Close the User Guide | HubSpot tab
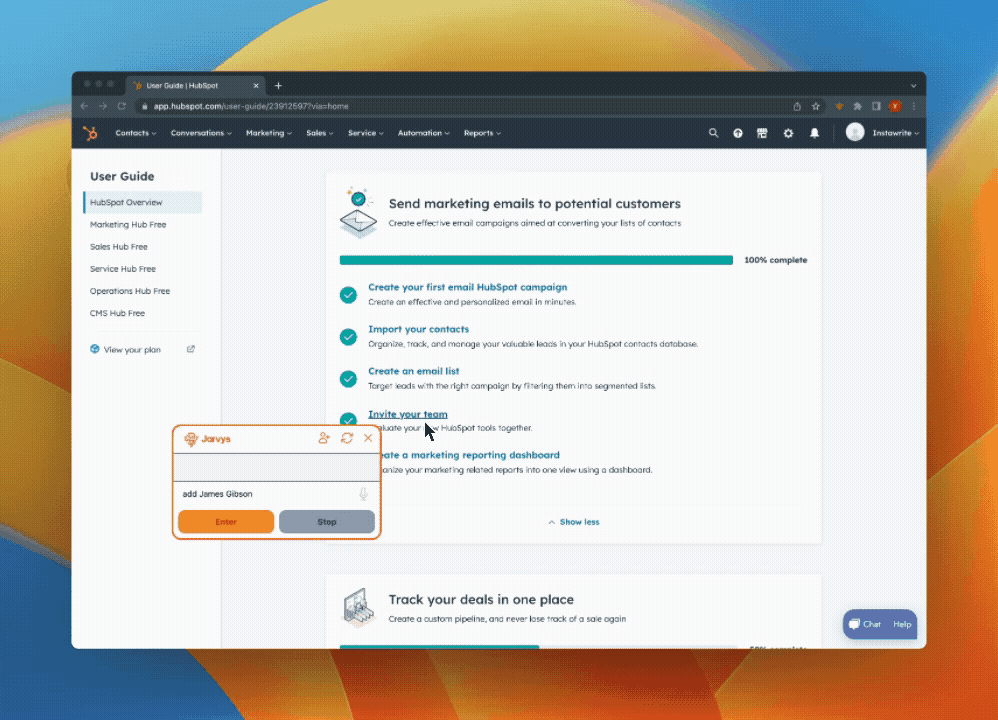The width and height of the screenshot is (998, 720). [256, 85]
